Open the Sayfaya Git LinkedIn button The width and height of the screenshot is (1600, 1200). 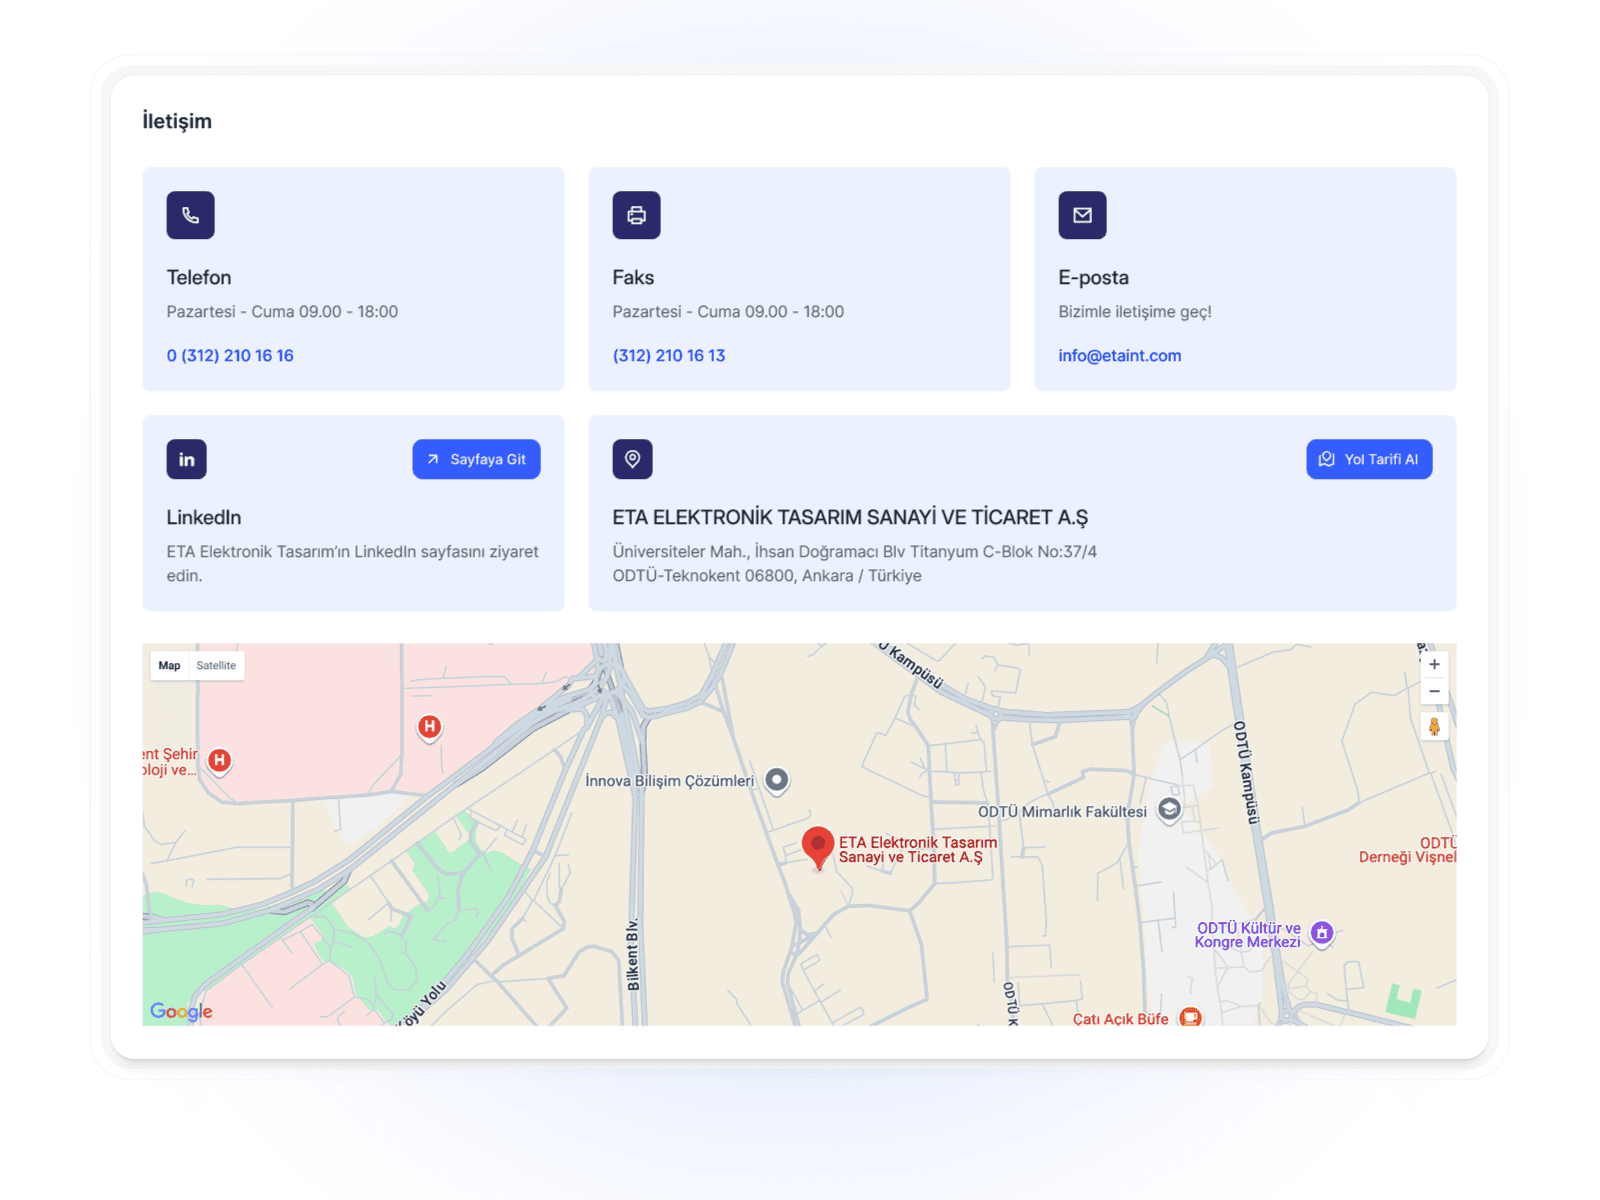pos(476,459)
